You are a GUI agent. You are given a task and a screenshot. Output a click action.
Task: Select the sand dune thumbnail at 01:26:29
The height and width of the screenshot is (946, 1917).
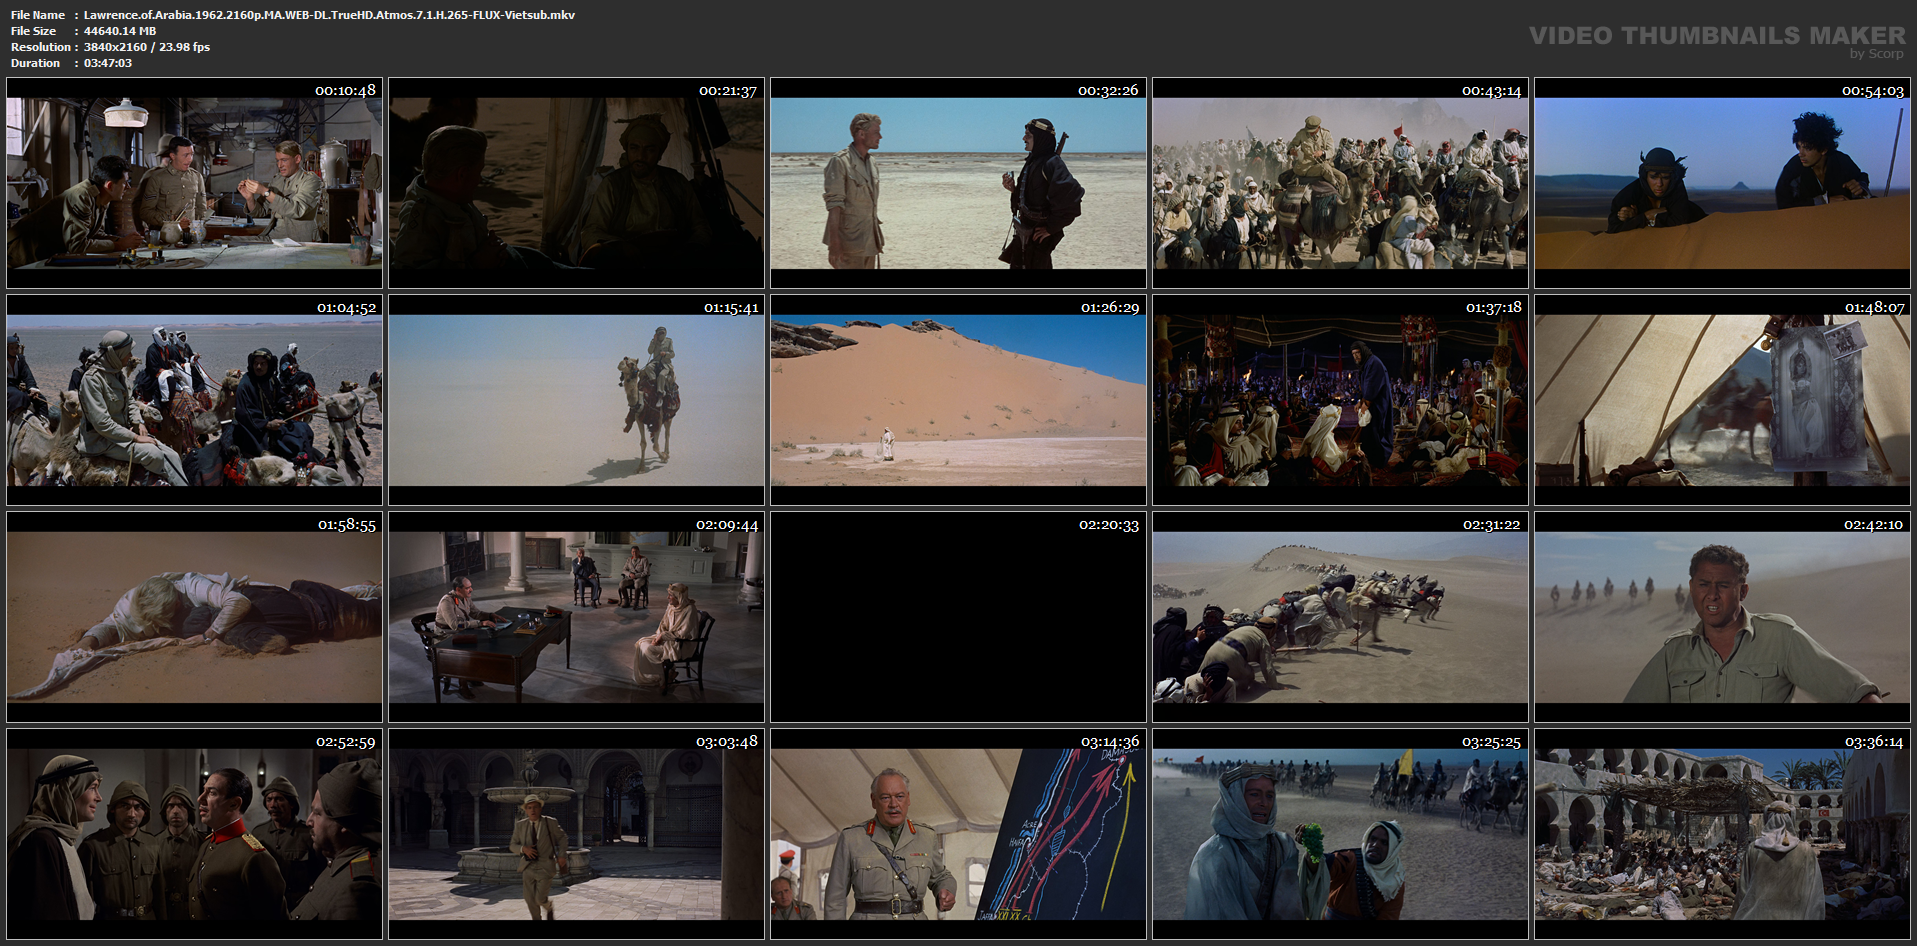pyautogui.click(x=958, y=400)
